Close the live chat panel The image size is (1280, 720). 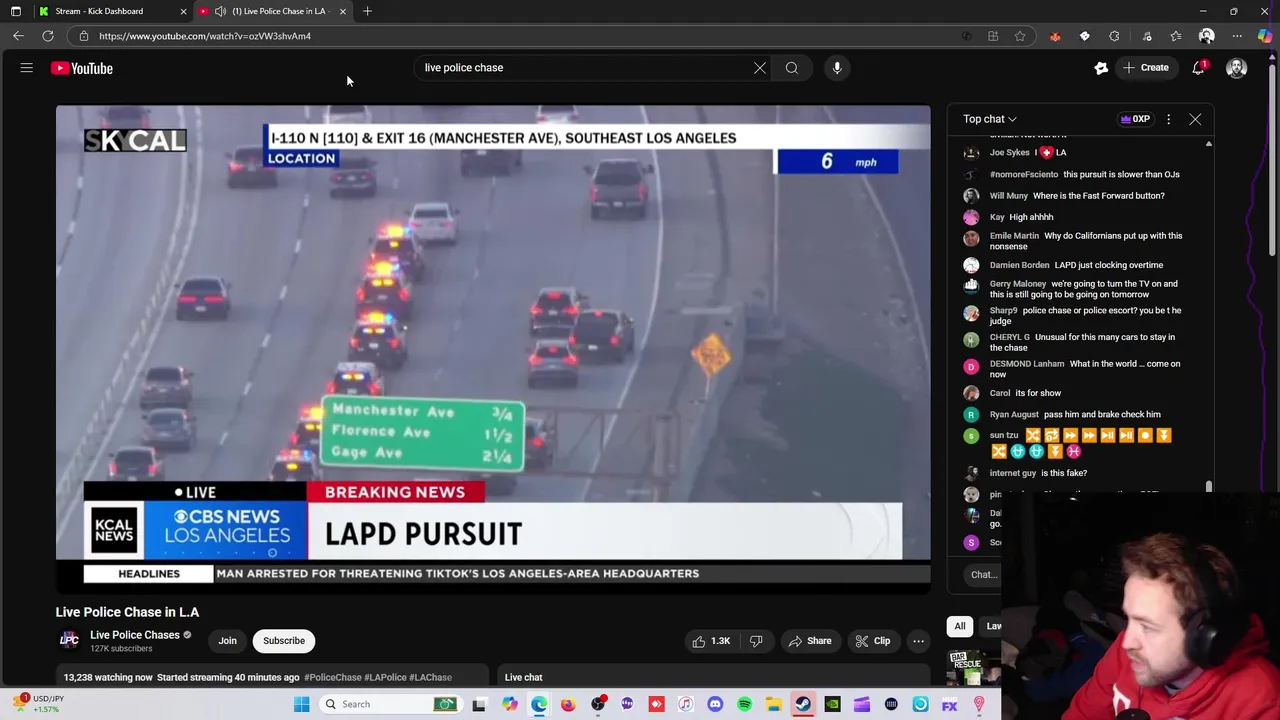tap(1195, 119)
